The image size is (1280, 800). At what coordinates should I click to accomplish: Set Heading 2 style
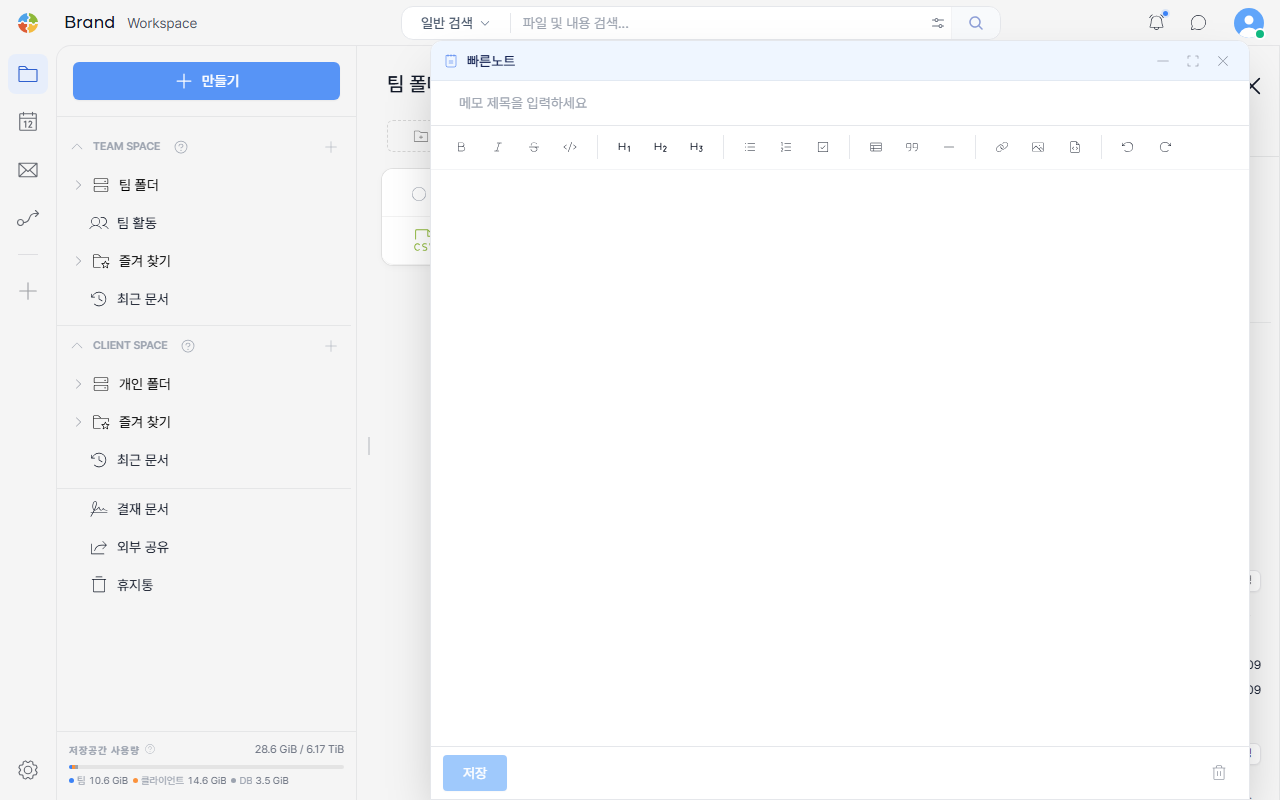pyautogui.click(x=660, y=147)
